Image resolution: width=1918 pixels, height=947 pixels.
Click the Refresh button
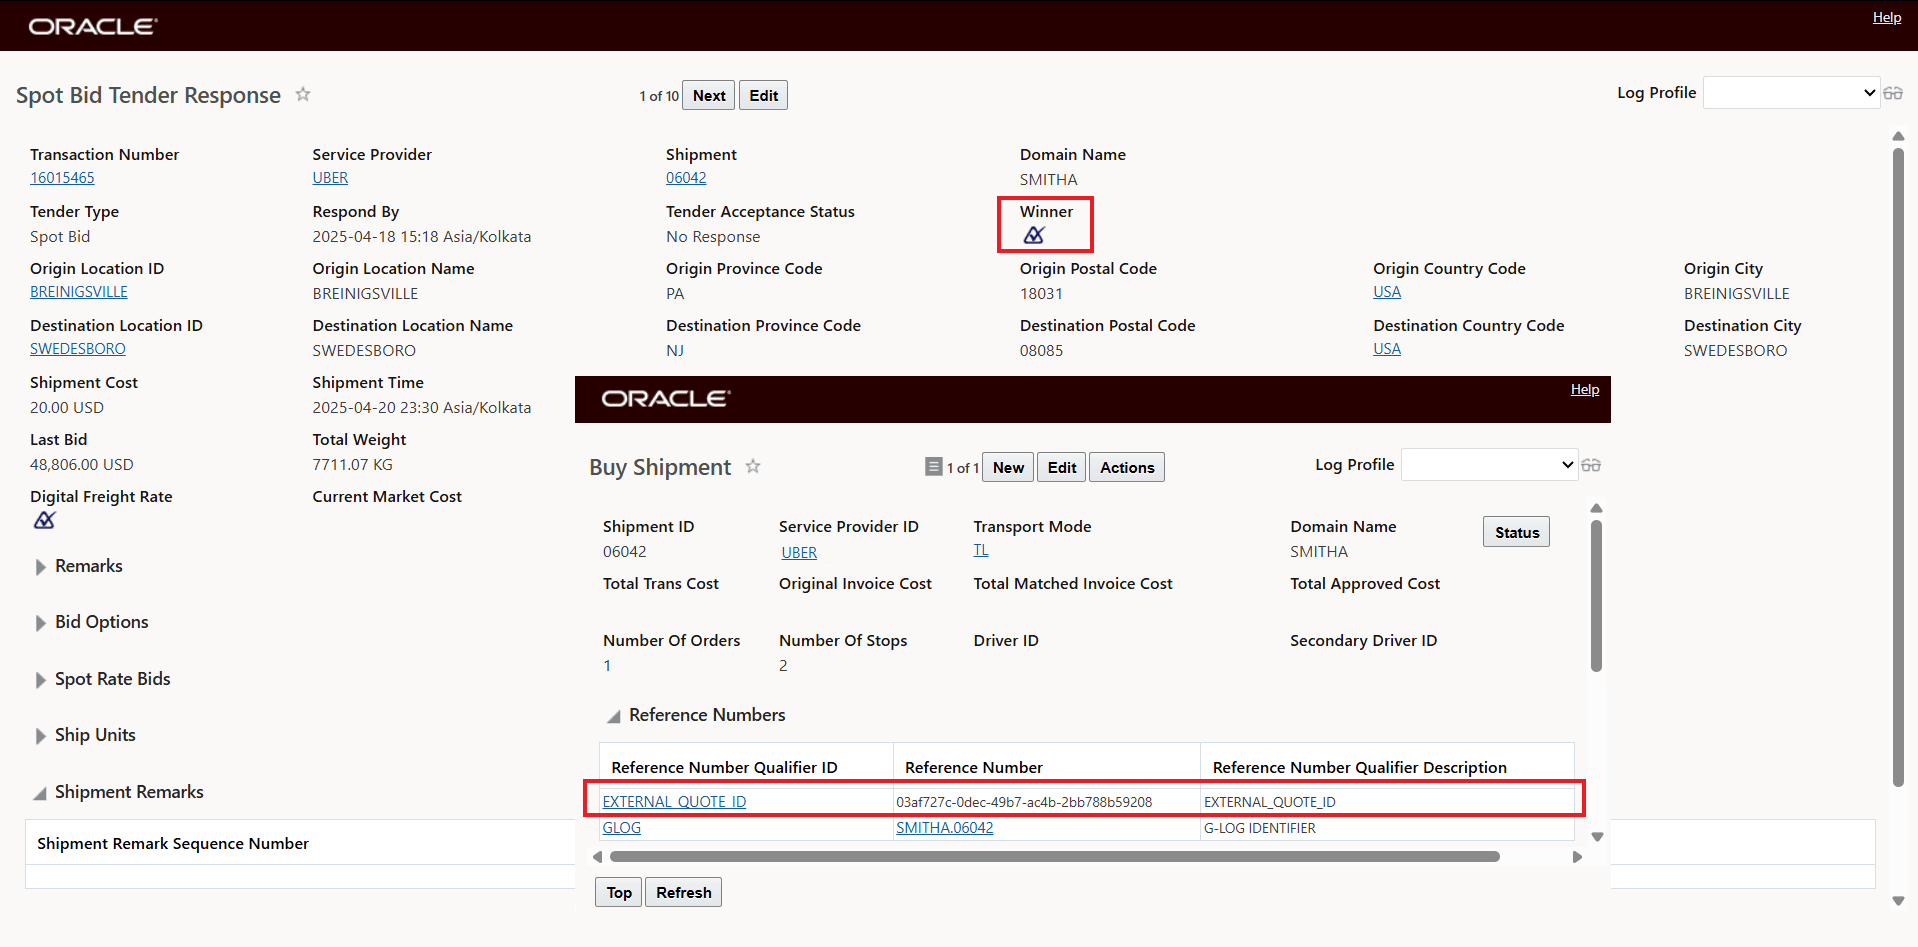pos(684,892)
